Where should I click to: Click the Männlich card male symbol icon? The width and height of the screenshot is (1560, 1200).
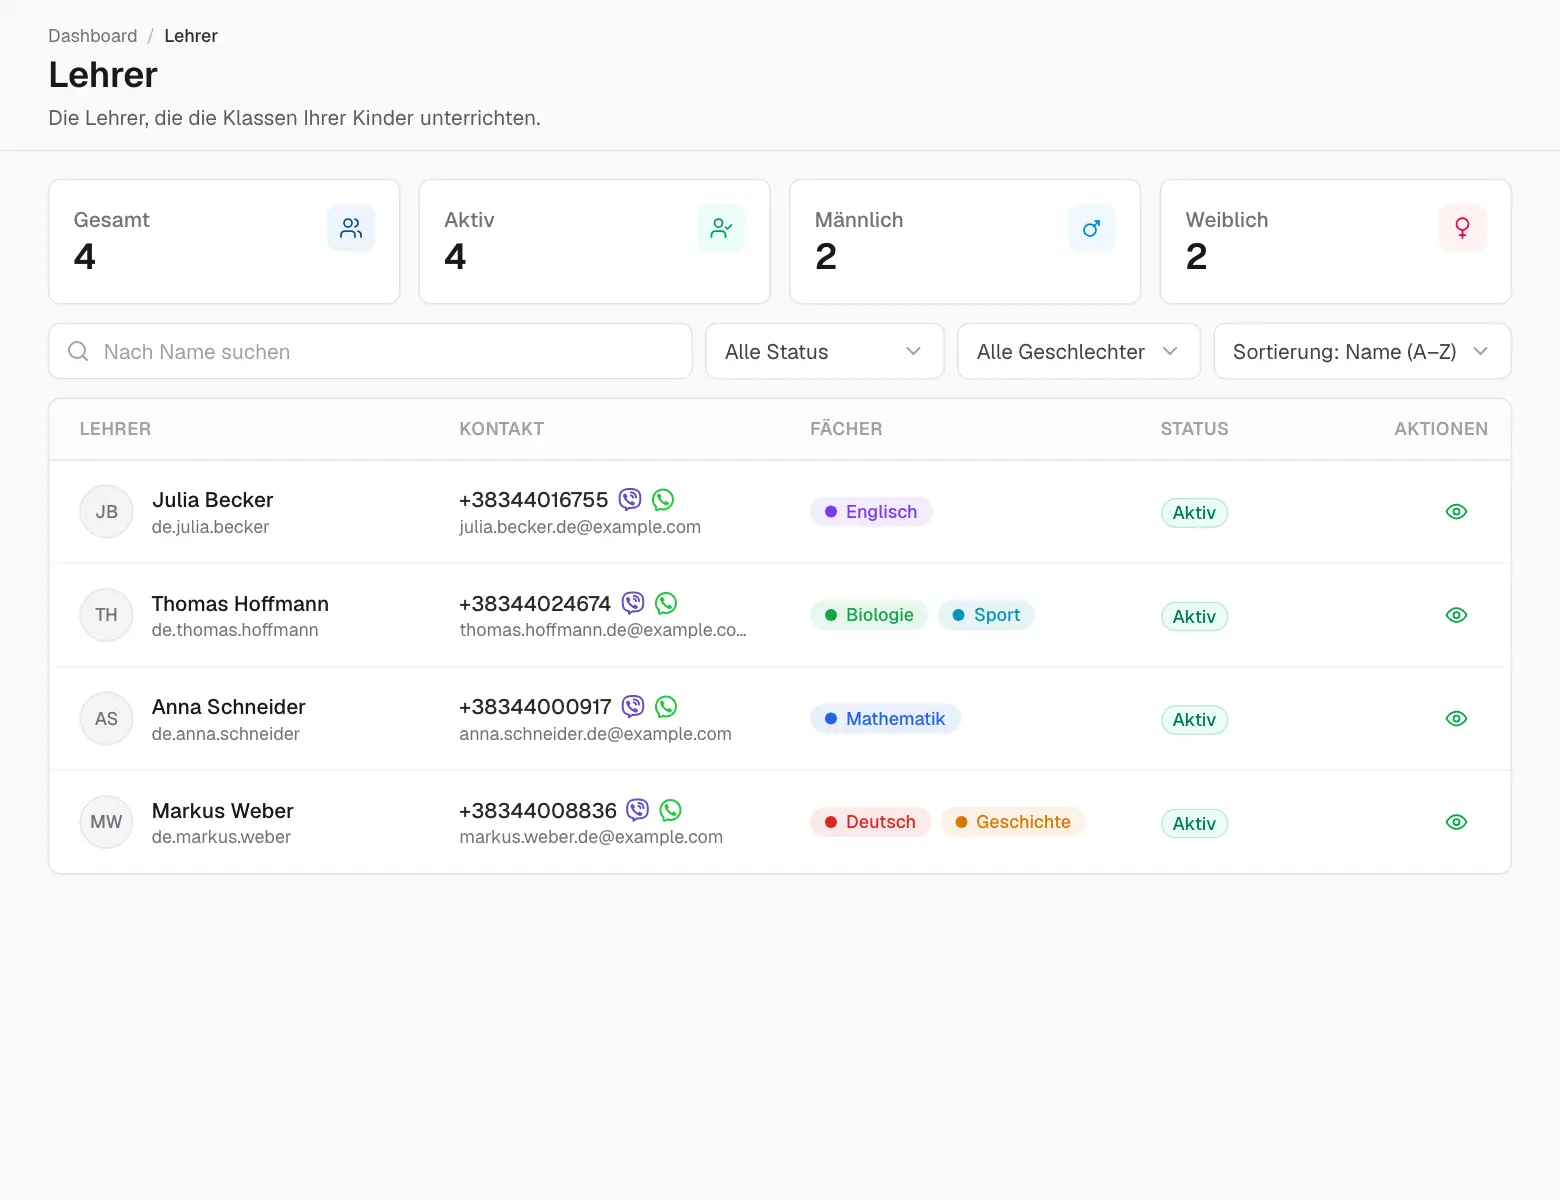pos(1091,229)
